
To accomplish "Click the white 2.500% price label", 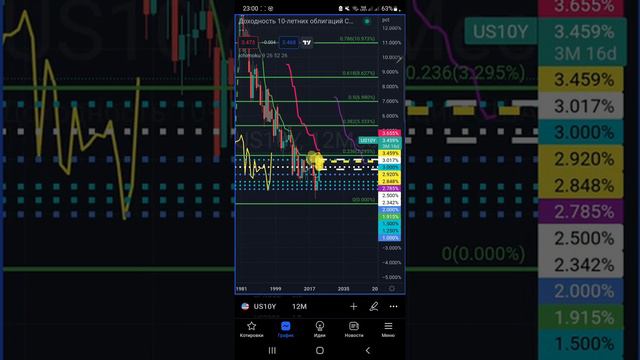I will pos(390,196).
